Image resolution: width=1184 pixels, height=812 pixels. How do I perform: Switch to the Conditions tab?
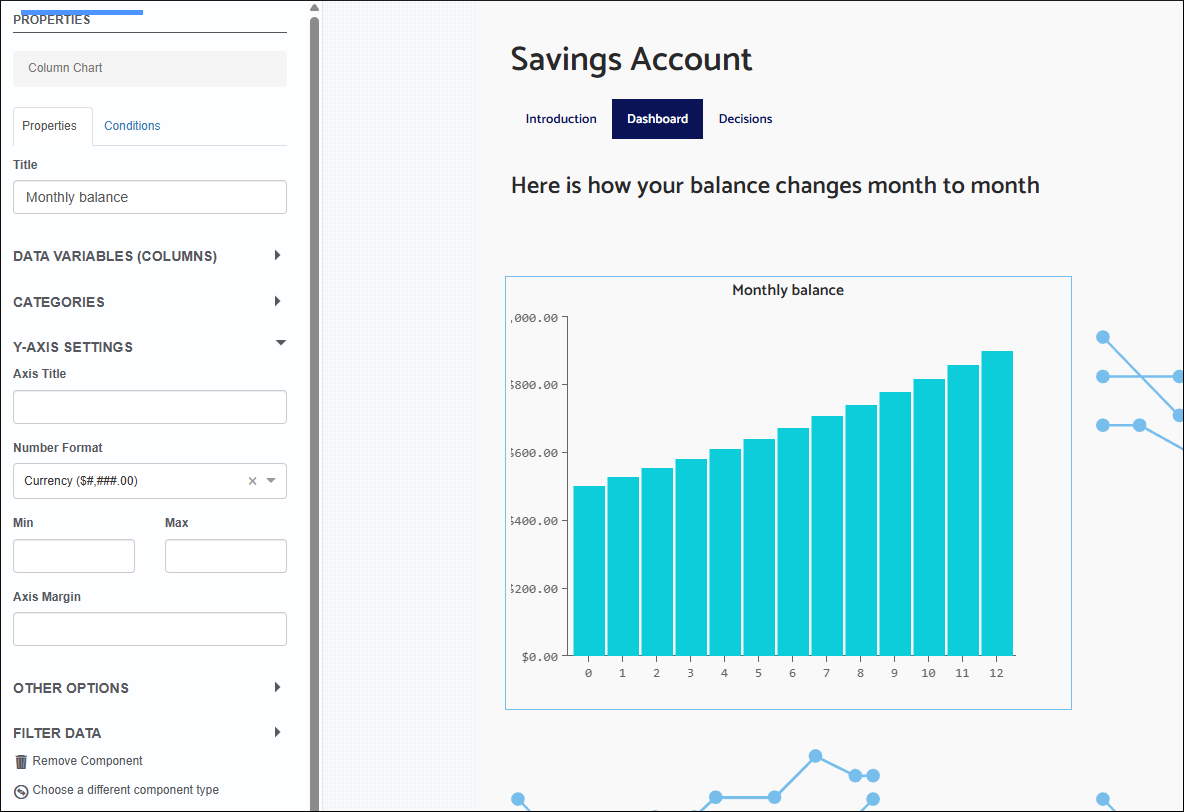coord(131,125)
